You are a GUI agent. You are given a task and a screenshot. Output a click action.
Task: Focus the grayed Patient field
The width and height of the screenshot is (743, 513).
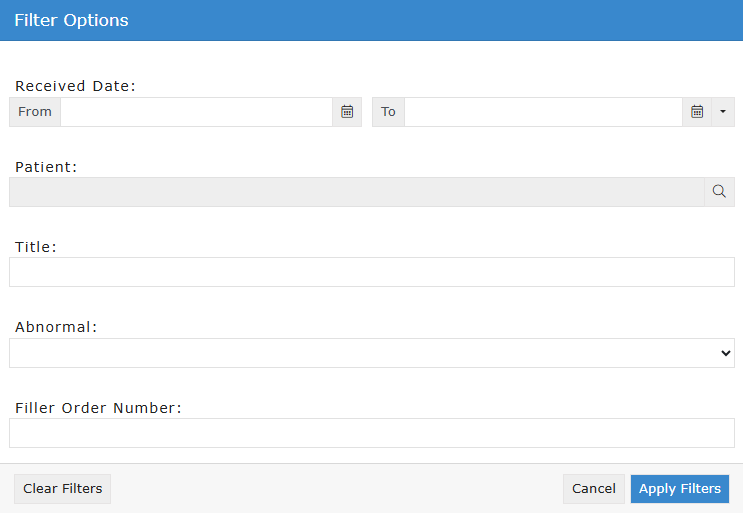click(356, 192)
